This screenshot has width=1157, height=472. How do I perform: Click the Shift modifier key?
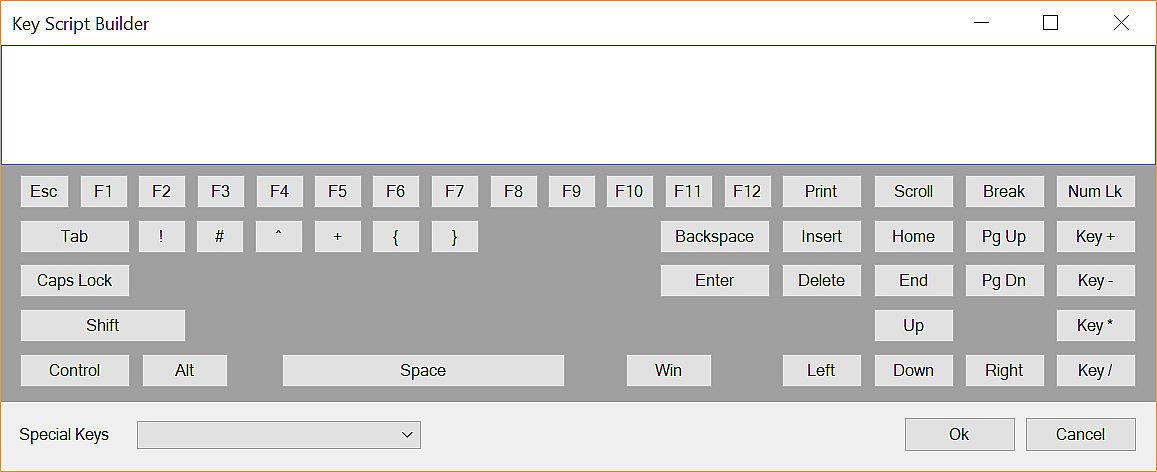[103, 326]
